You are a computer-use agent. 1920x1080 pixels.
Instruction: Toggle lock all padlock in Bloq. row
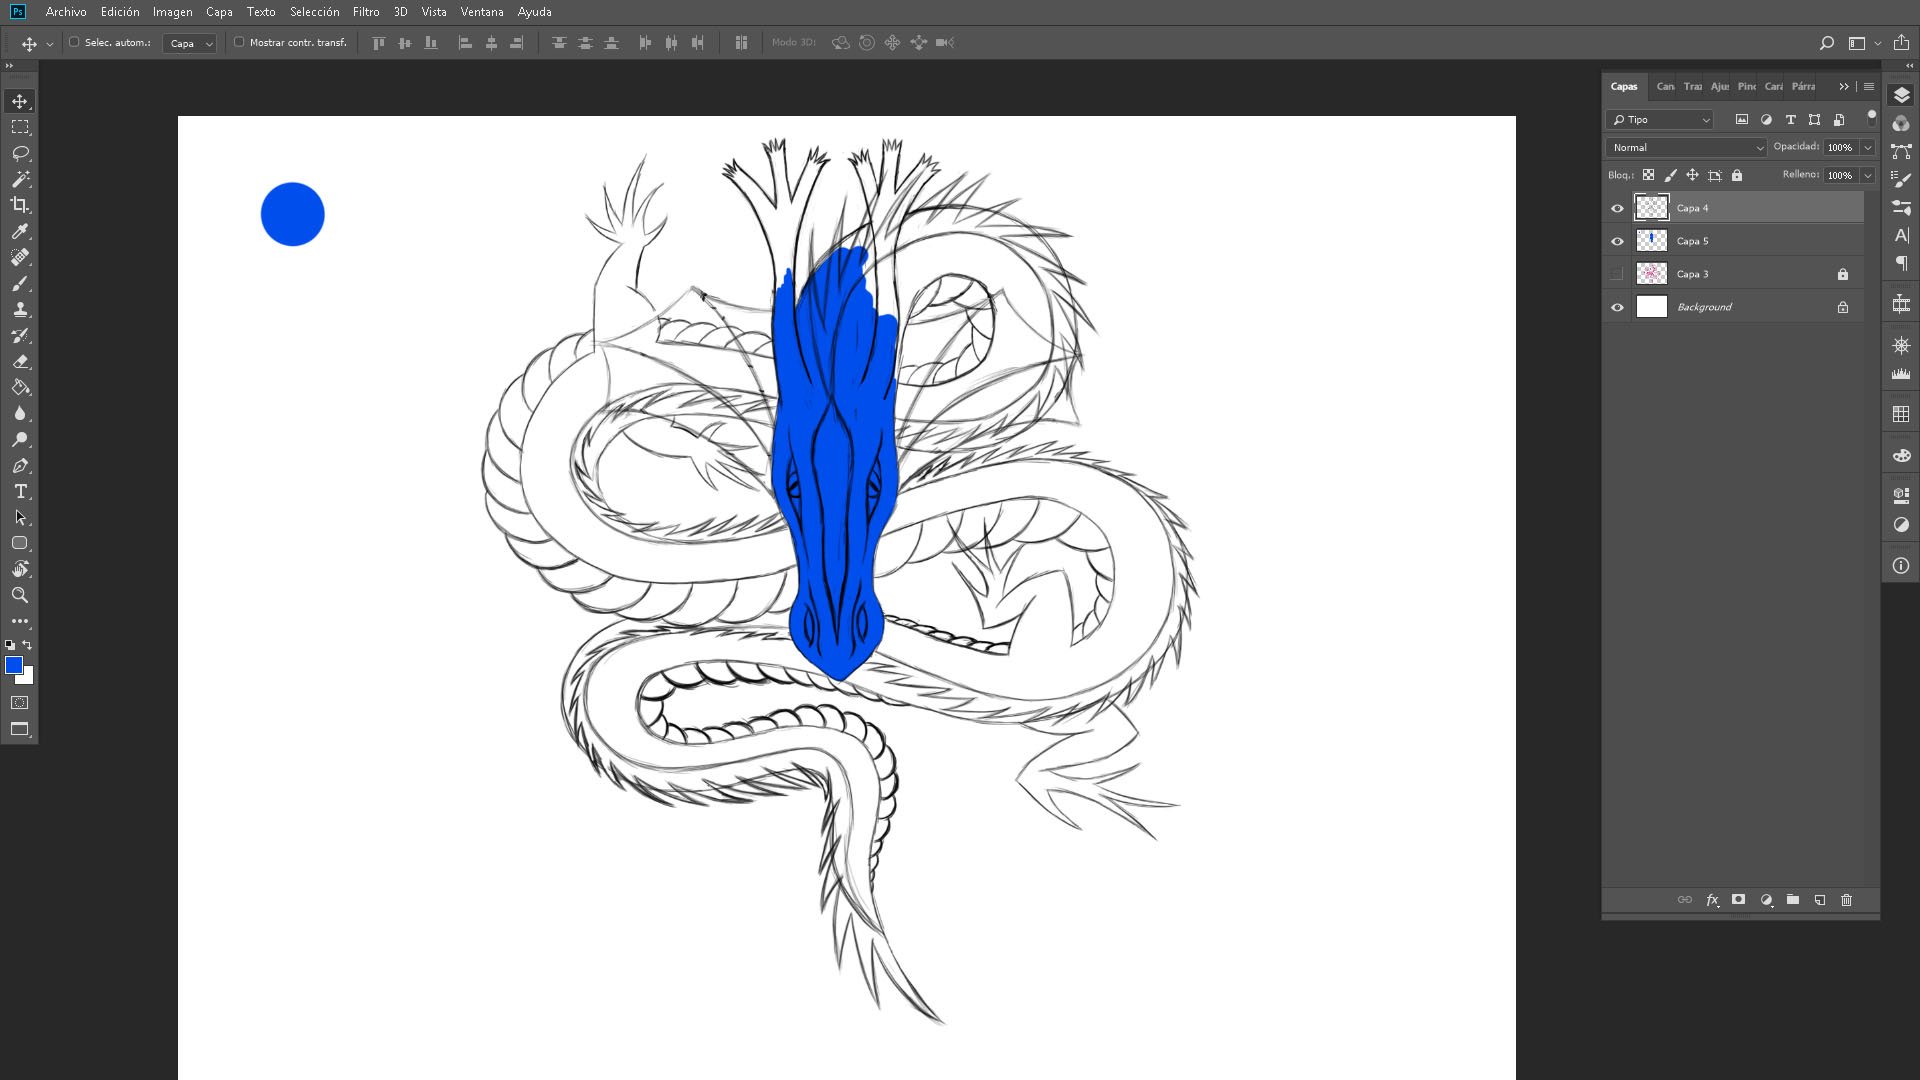click(1737, 175)
